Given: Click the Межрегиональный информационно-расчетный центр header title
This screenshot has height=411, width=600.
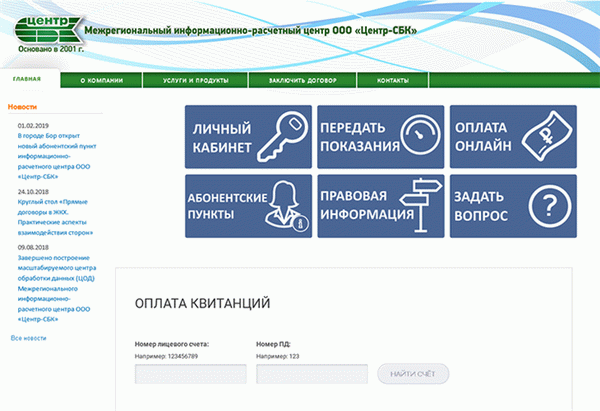Looking at the screenshot, I should pyautogui.click(x=251, y=31).
